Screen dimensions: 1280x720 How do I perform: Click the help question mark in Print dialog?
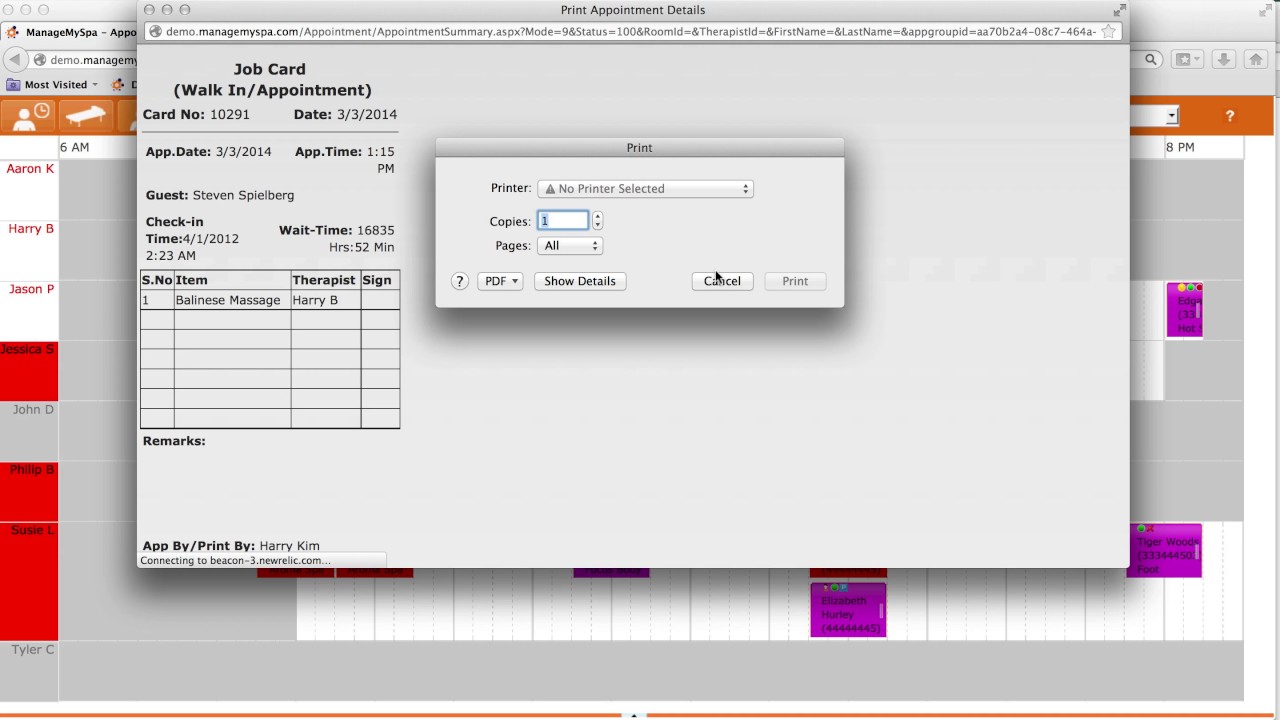[x=460, y=281]
